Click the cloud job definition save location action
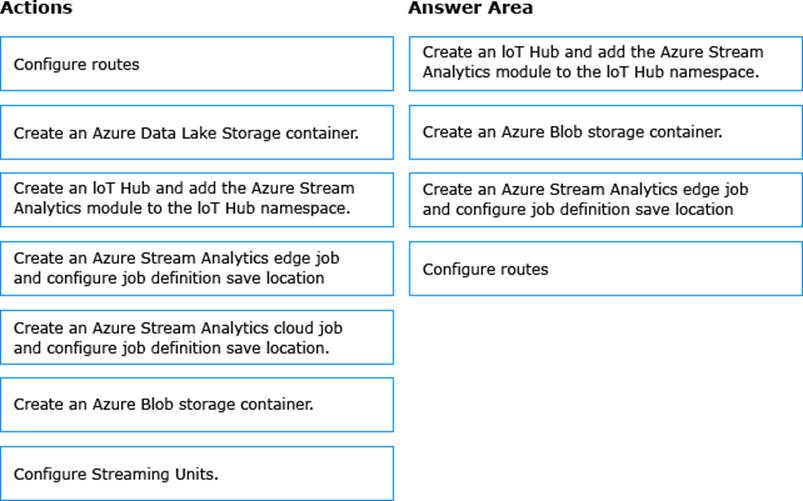Screen dimensions: 803x501 pos(197,337)
